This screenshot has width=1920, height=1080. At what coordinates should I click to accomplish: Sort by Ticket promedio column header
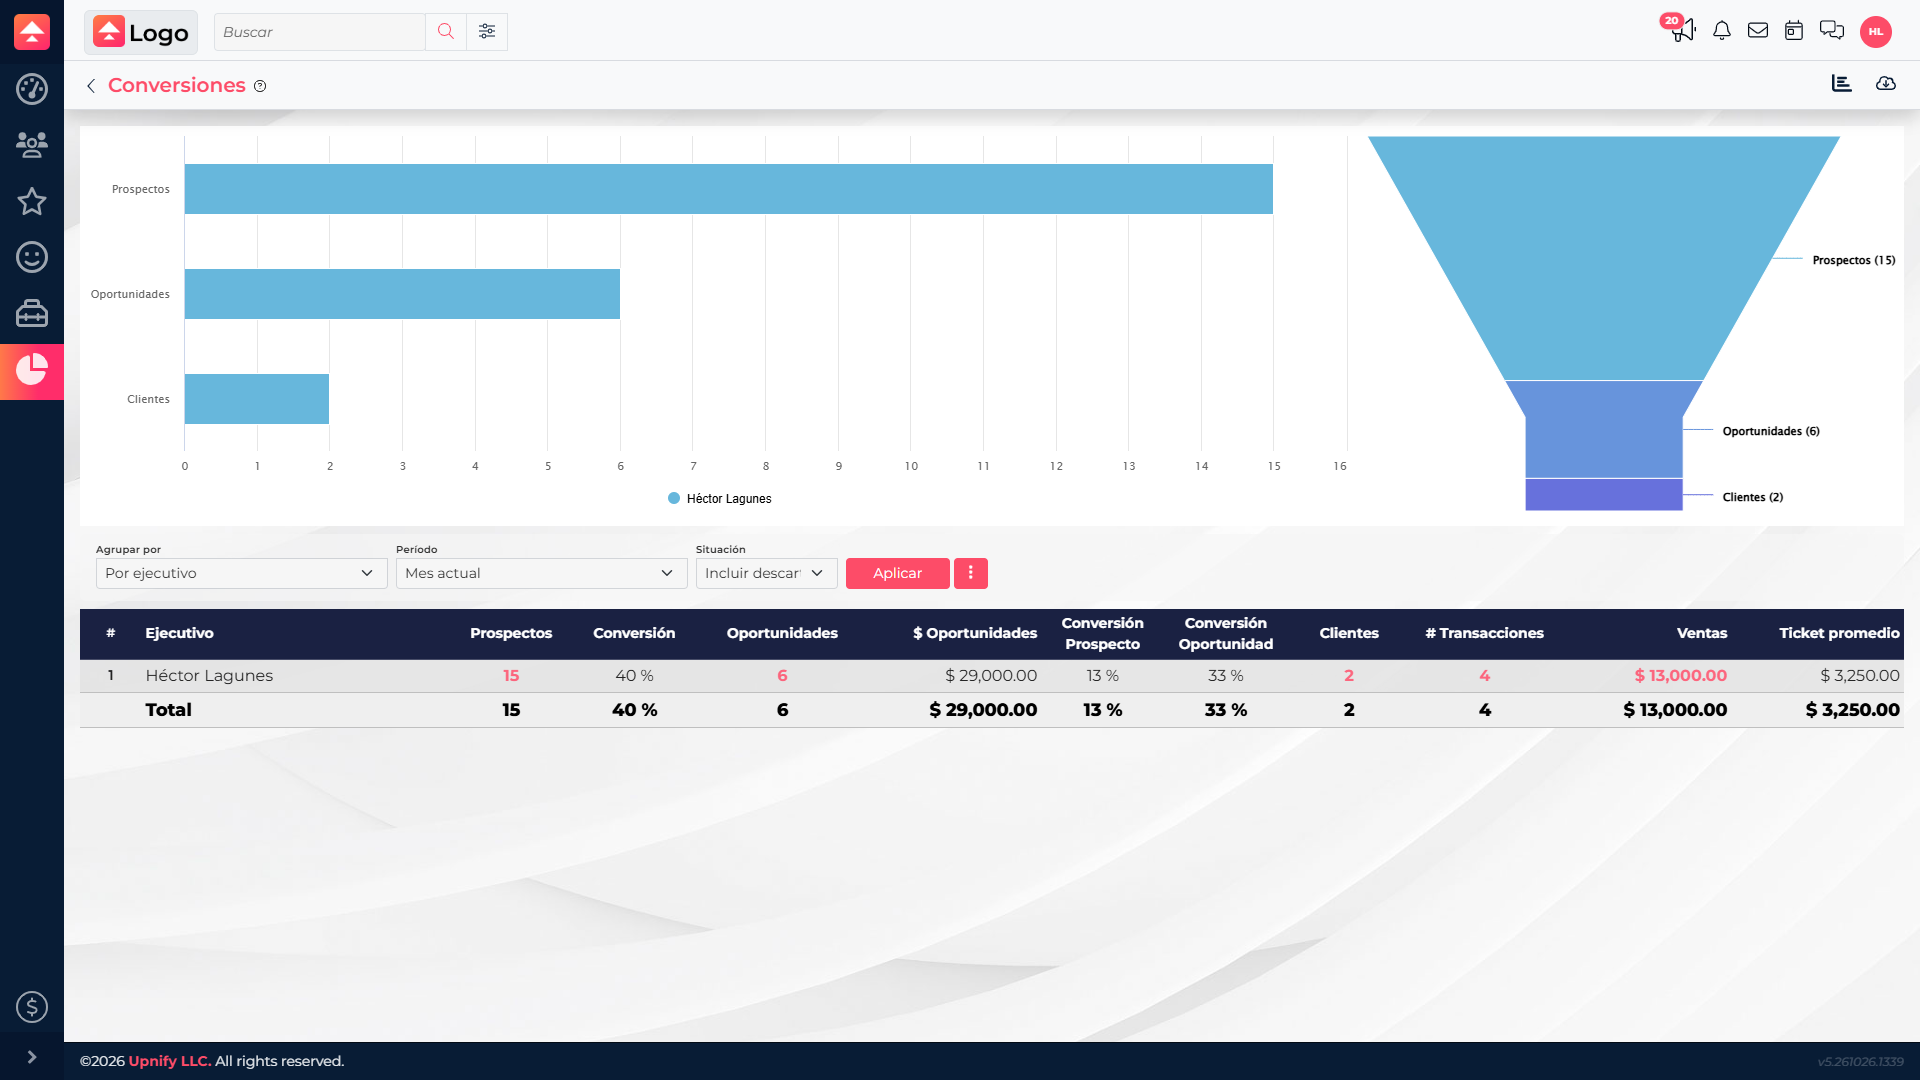[1838, 633]
